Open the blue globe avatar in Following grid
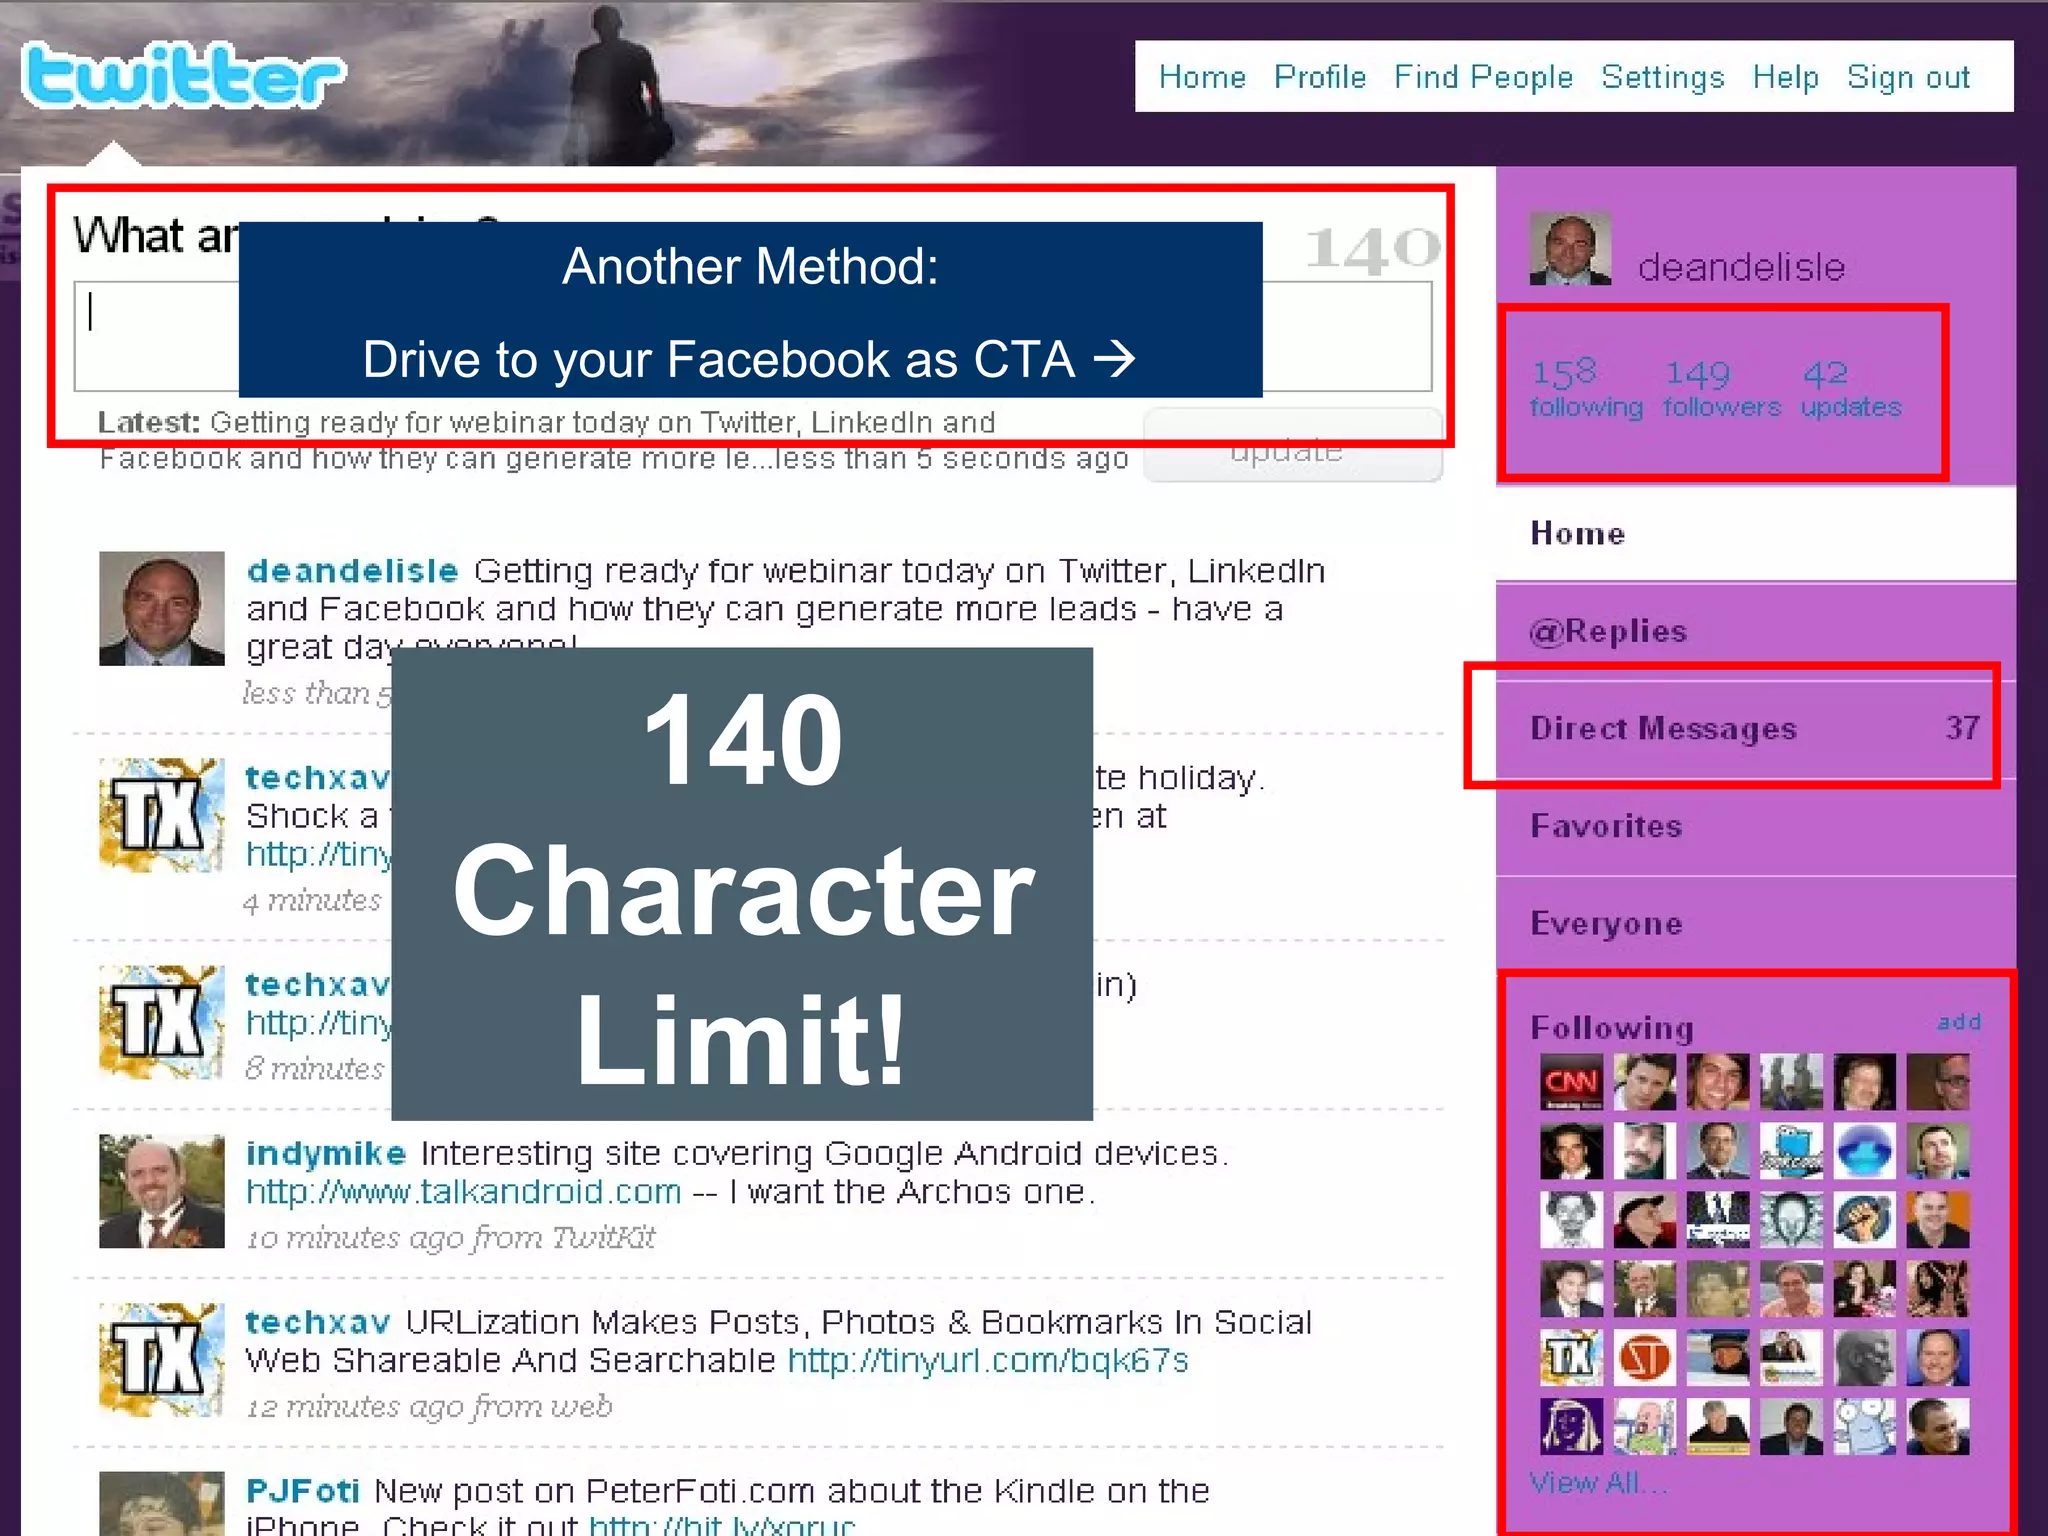Image resolution: width=2048 pixels, height=1536 pixels. [1865, 1151]
